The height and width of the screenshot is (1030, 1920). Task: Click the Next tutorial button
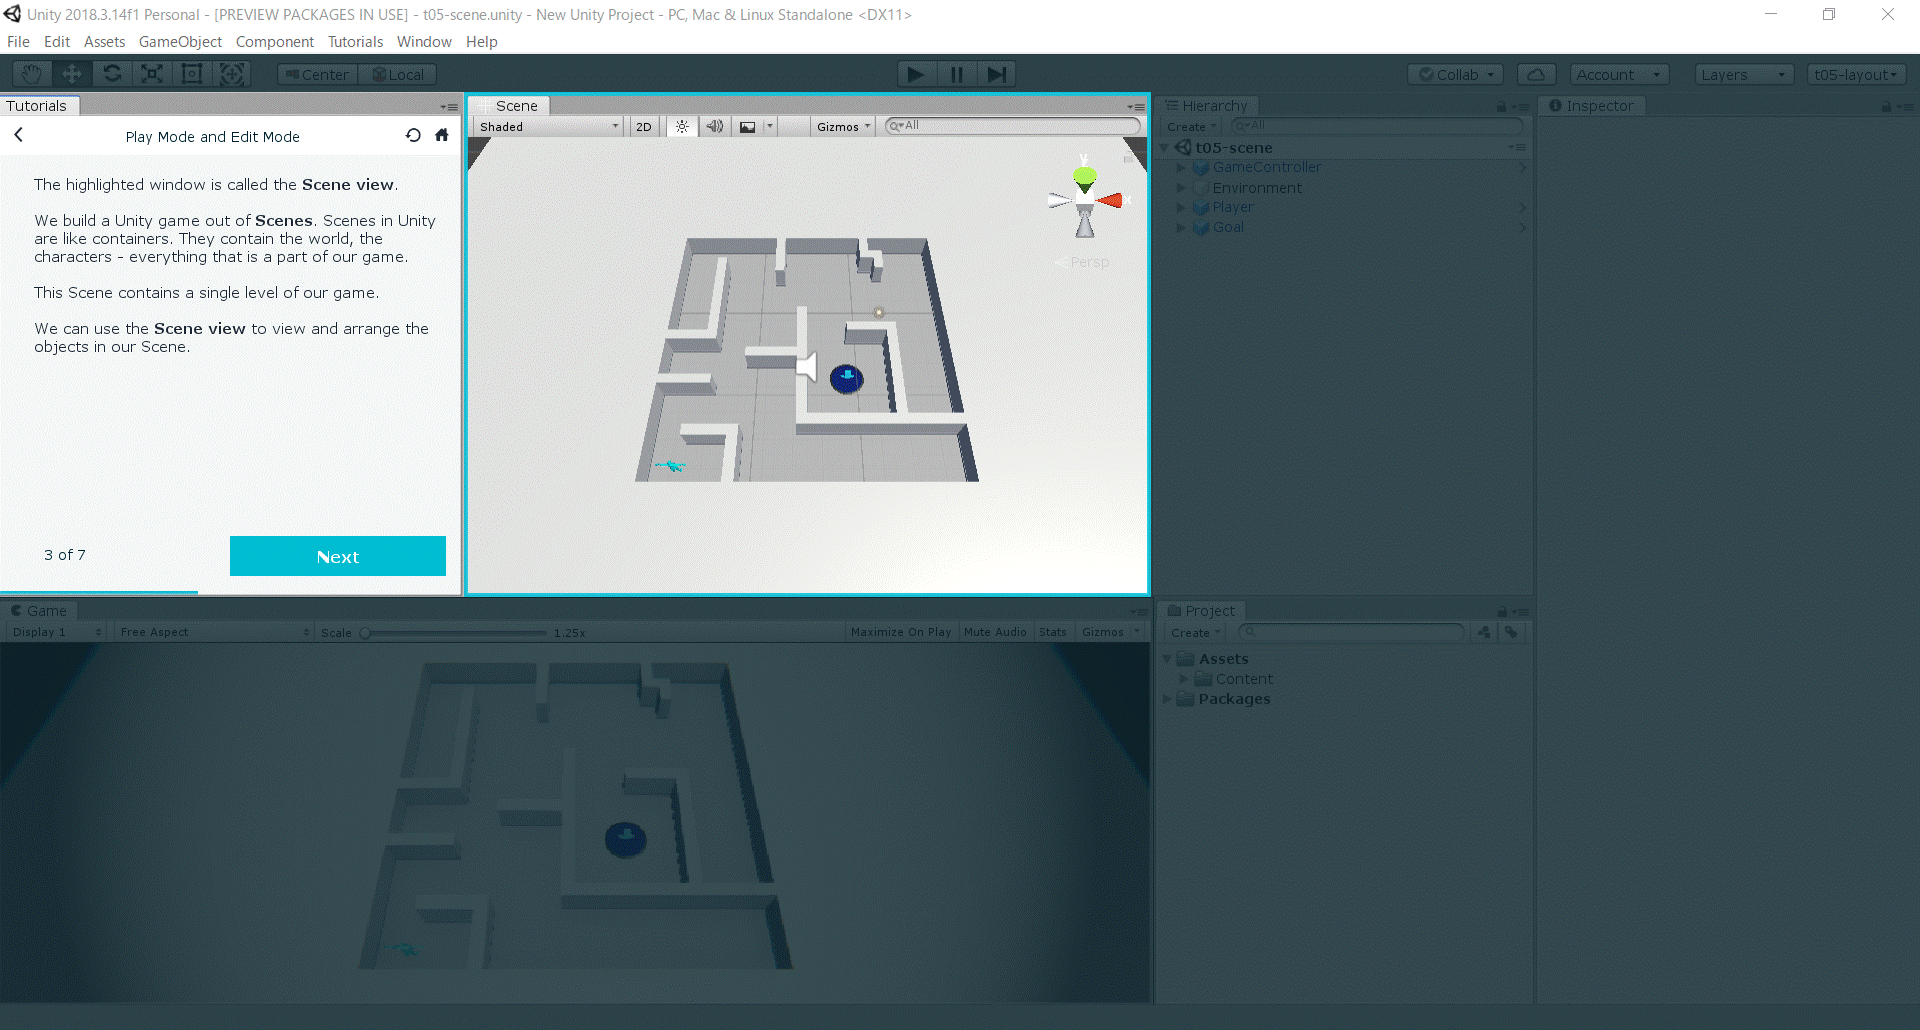click(x=338, y=556)
